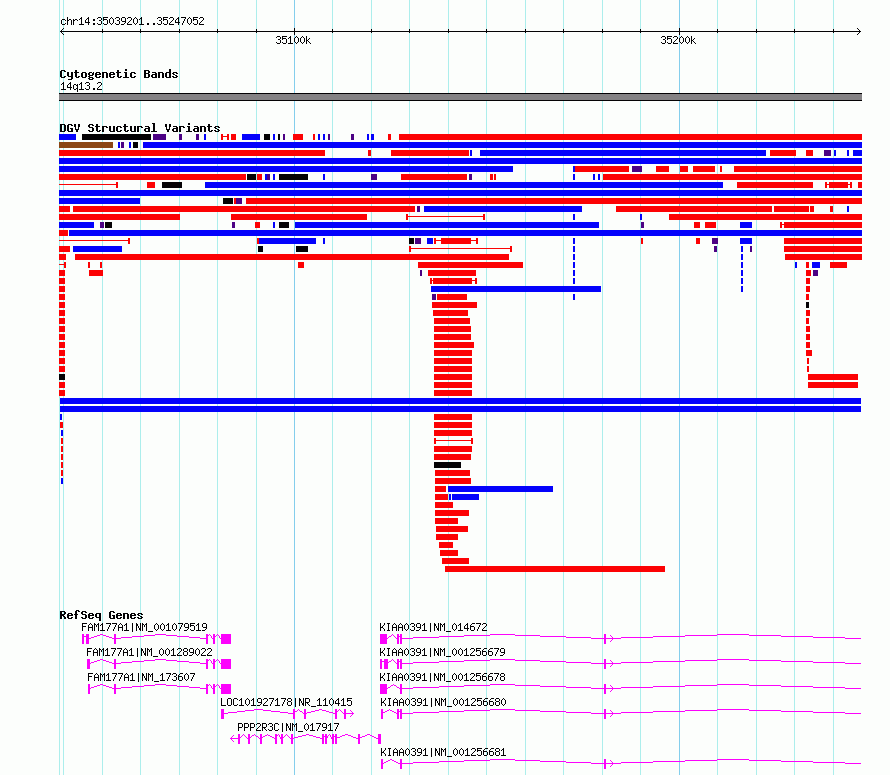Click the RefSeq Genes track title
This screenshot has height=775, width=890.
coord(101,615)
